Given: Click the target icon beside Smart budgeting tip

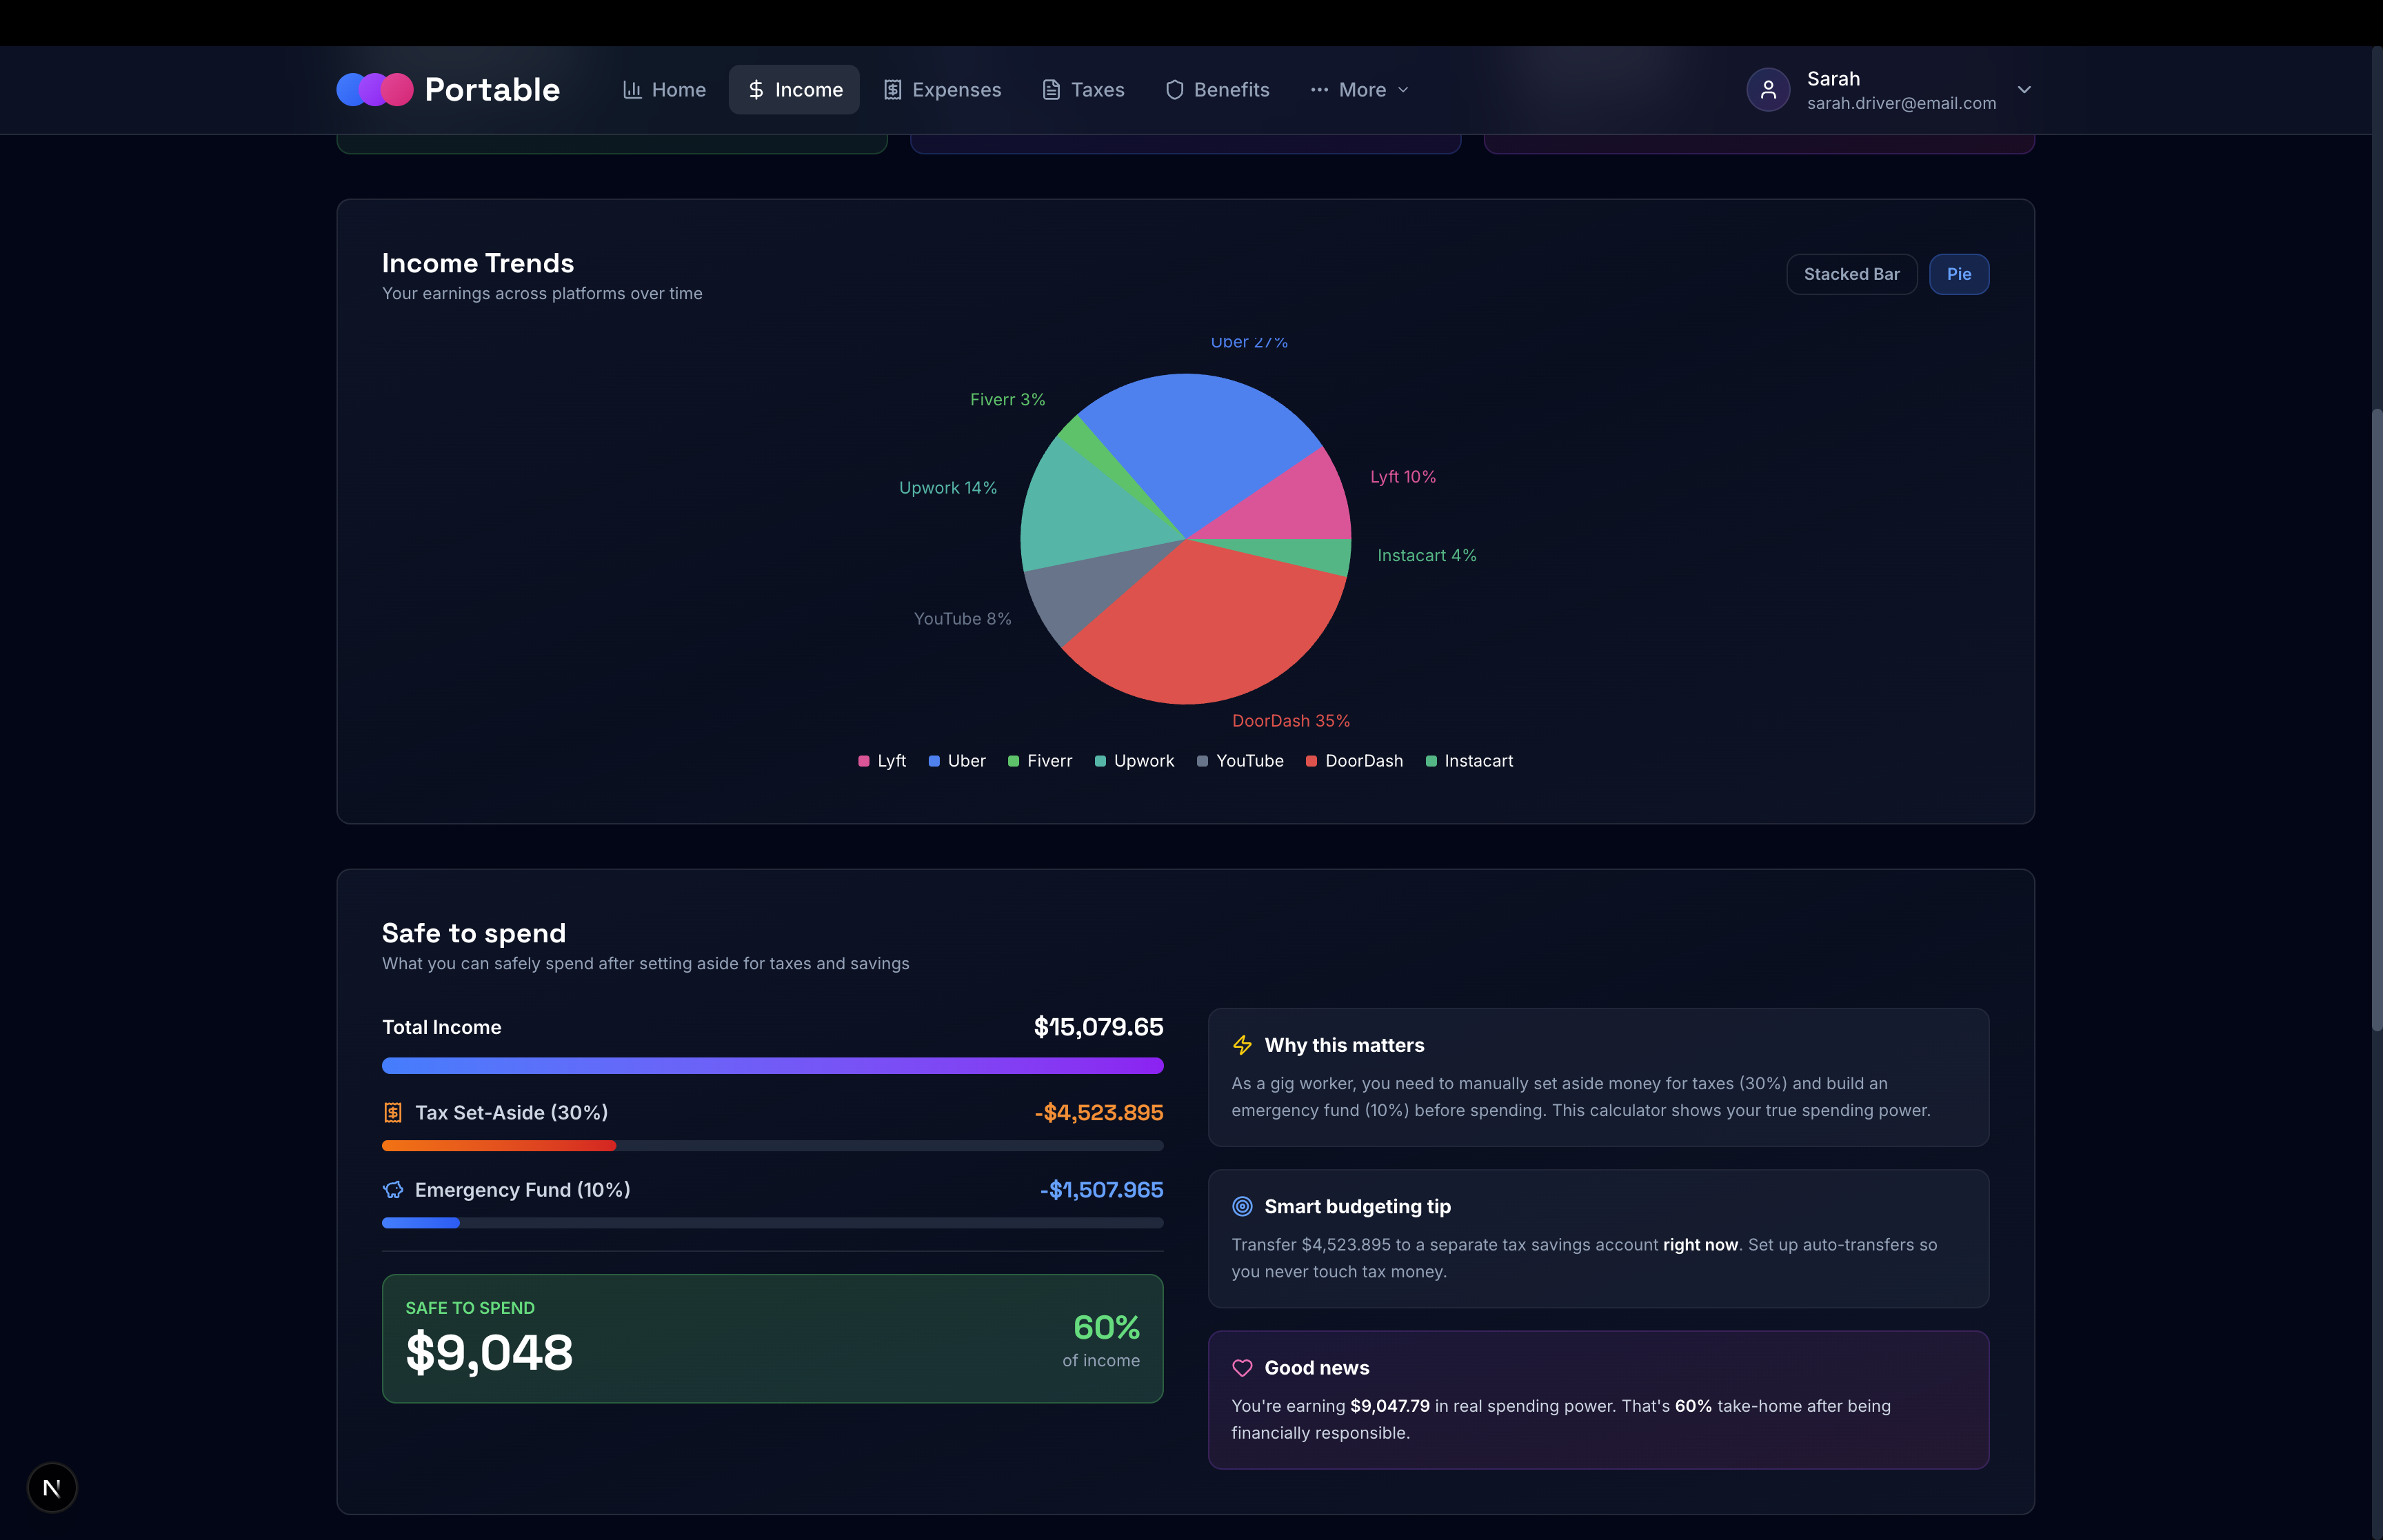Looking at the screenshot, I should 1242,1206.
